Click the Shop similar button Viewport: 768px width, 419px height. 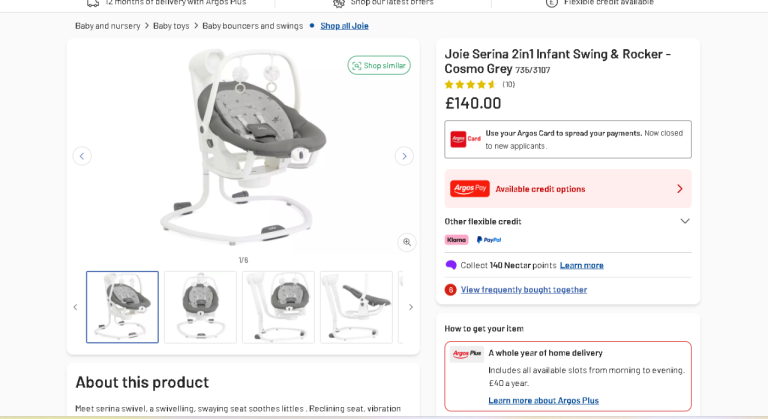(x=379, y=66)
